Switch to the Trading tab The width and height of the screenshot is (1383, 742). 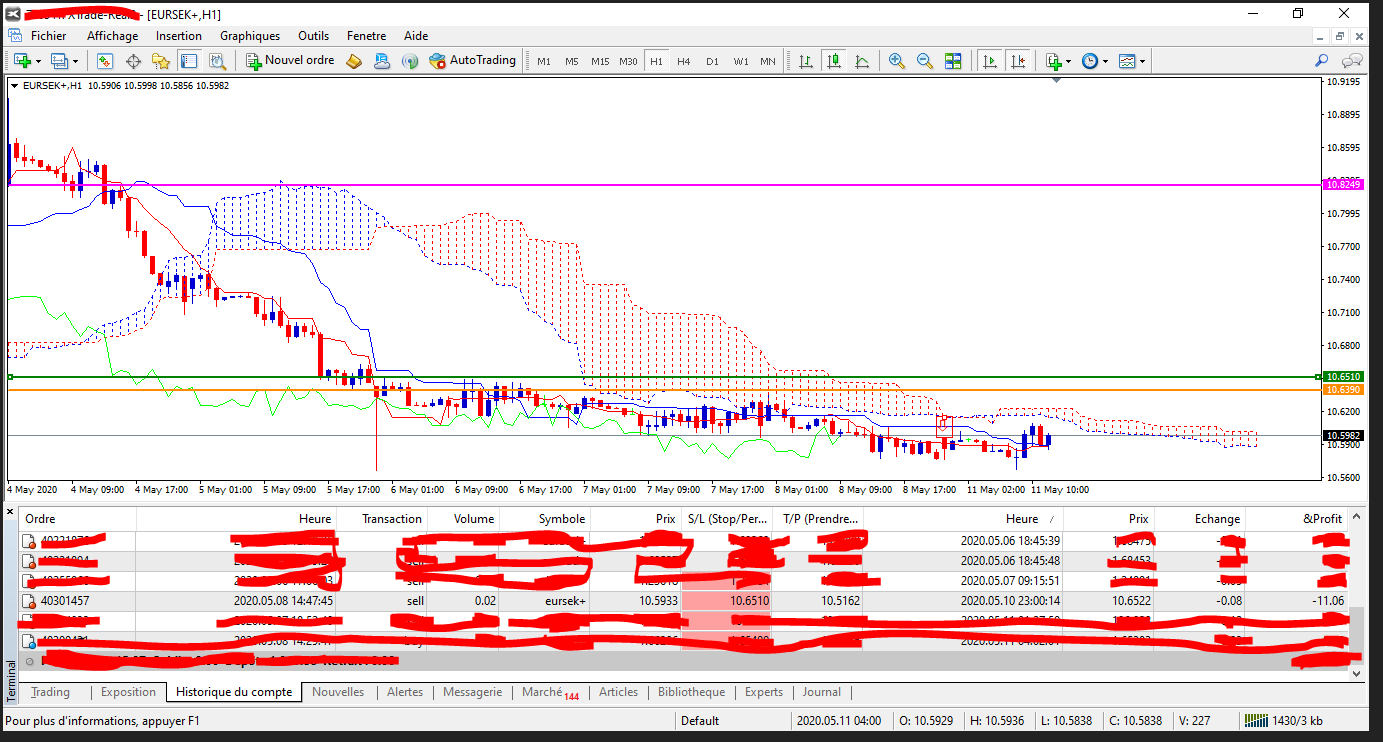[51, 692]
